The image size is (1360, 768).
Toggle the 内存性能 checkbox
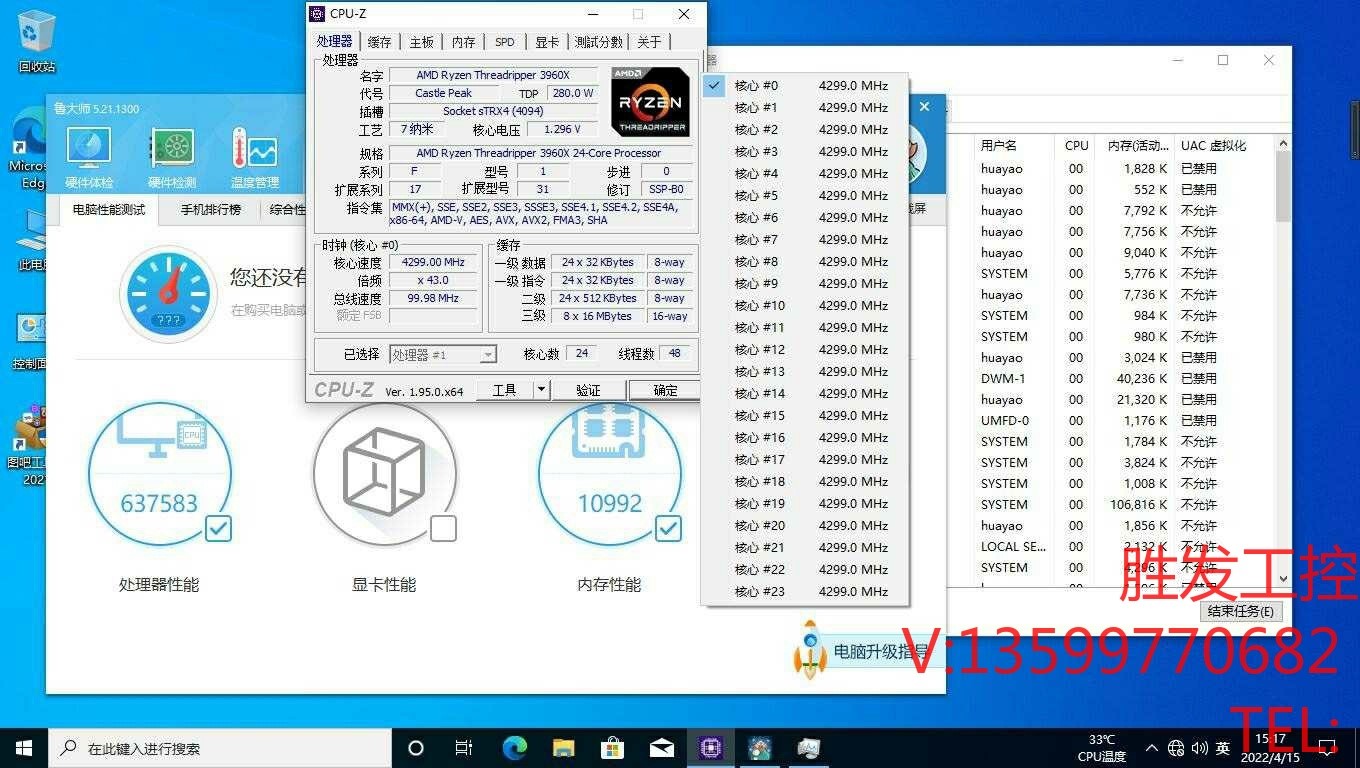click(668, 528)
